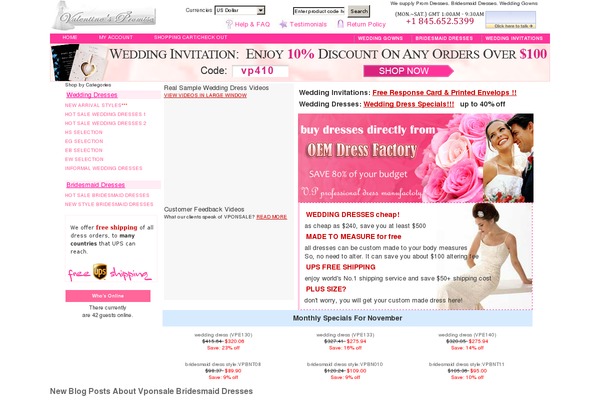Open Wedding Dress Specials link
Screen dimensions: 600x400
(409, 104)
